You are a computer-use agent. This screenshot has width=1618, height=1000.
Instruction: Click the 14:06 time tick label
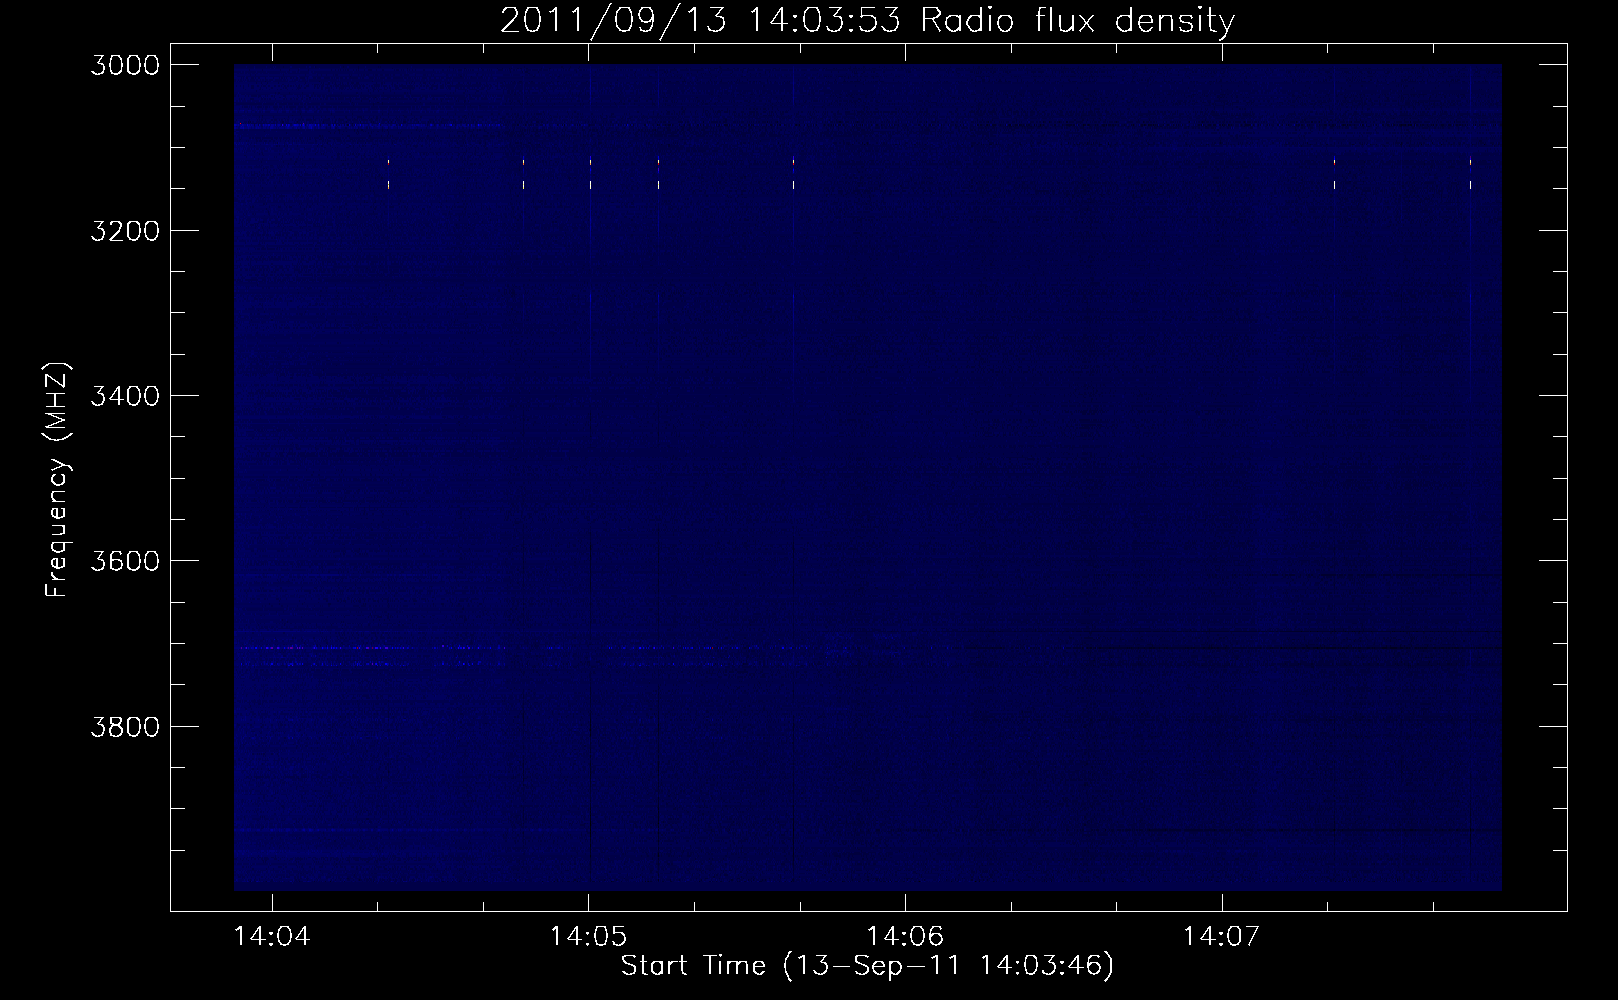click(905, 937)
